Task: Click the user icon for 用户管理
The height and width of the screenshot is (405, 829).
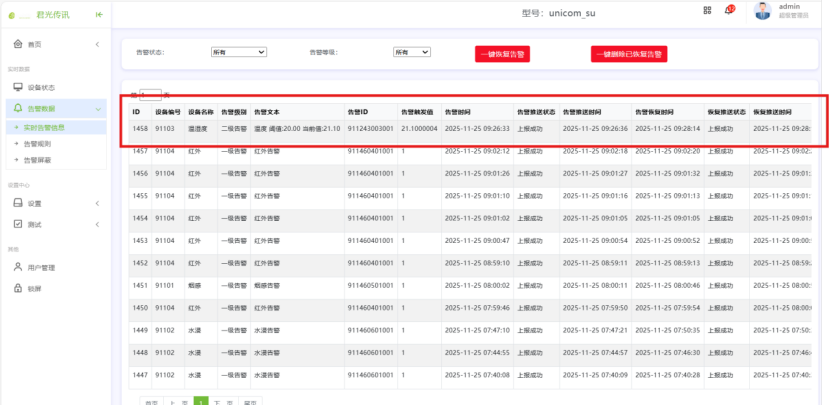Action: (17, 267)
